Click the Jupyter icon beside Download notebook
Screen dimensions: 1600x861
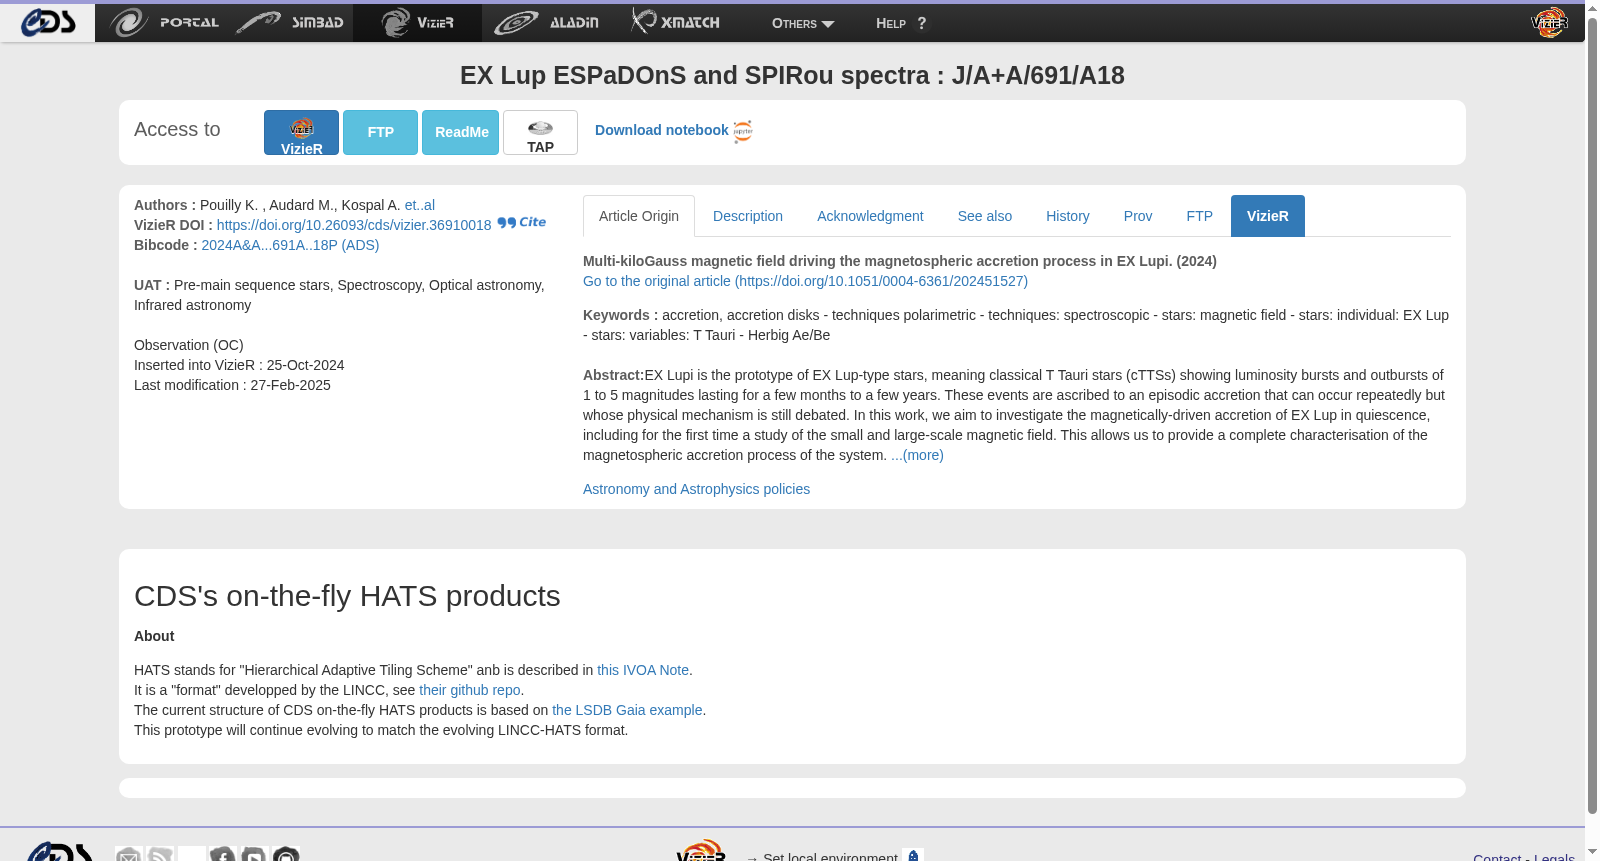743,131
